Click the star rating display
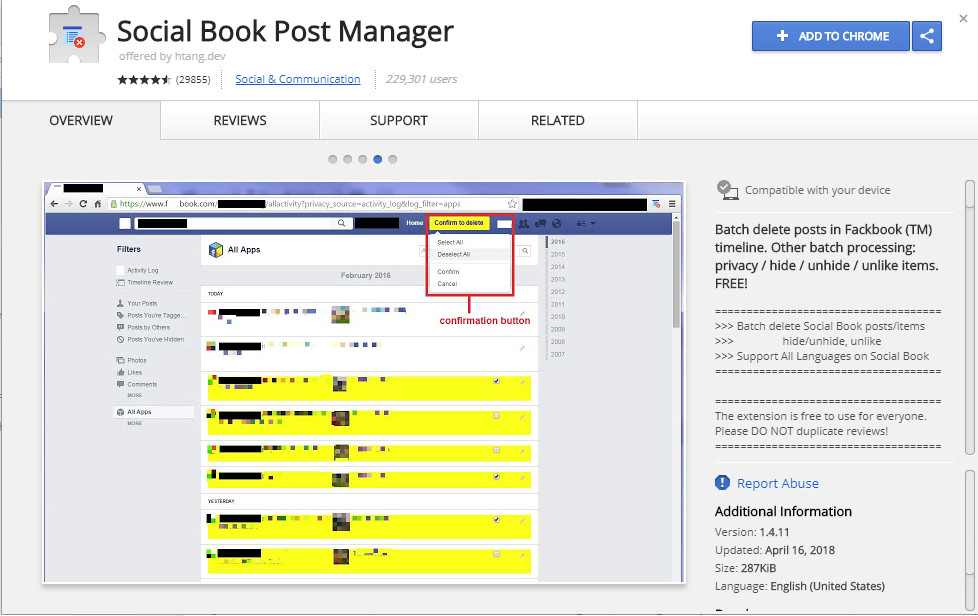 click(x=143, y=80)
